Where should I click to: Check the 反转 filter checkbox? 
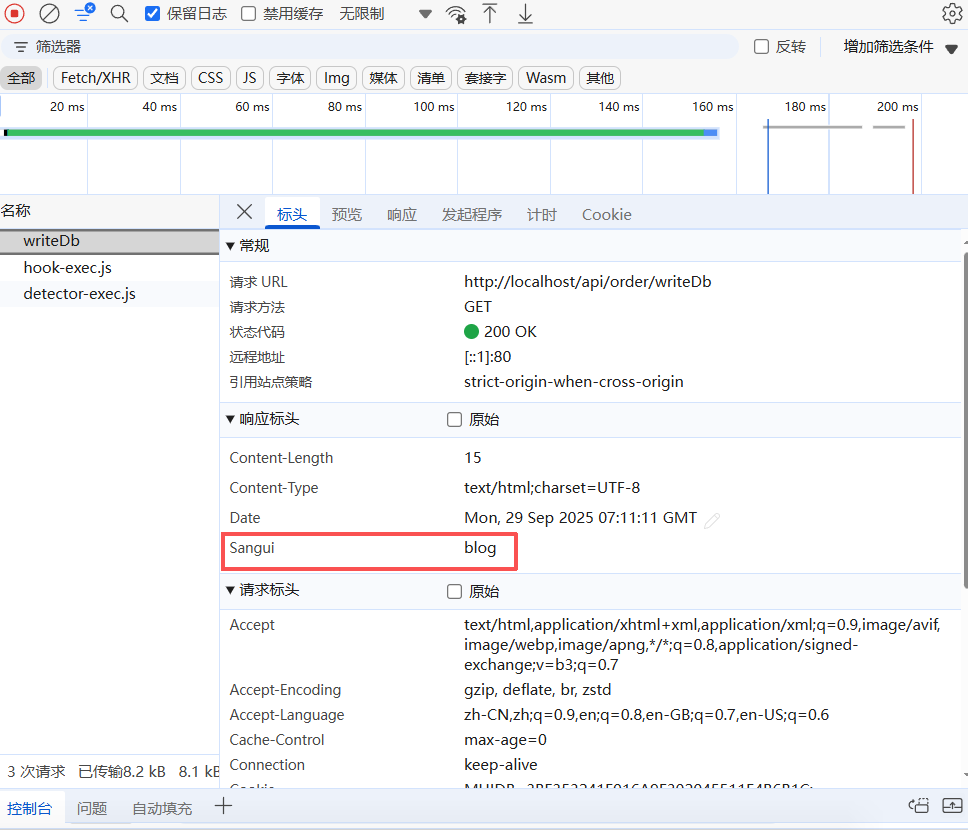[761, 47]
